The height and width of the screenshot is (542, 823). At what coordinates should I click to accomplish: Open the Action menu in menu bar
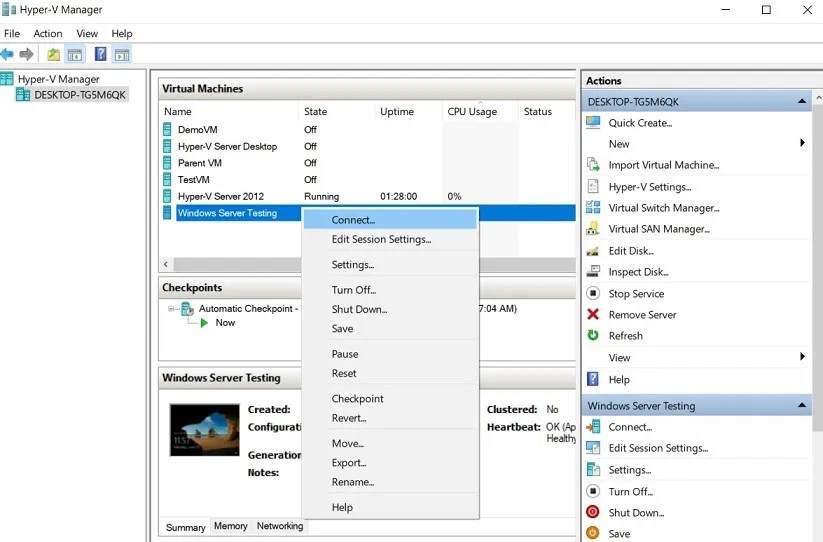[47, 34]
